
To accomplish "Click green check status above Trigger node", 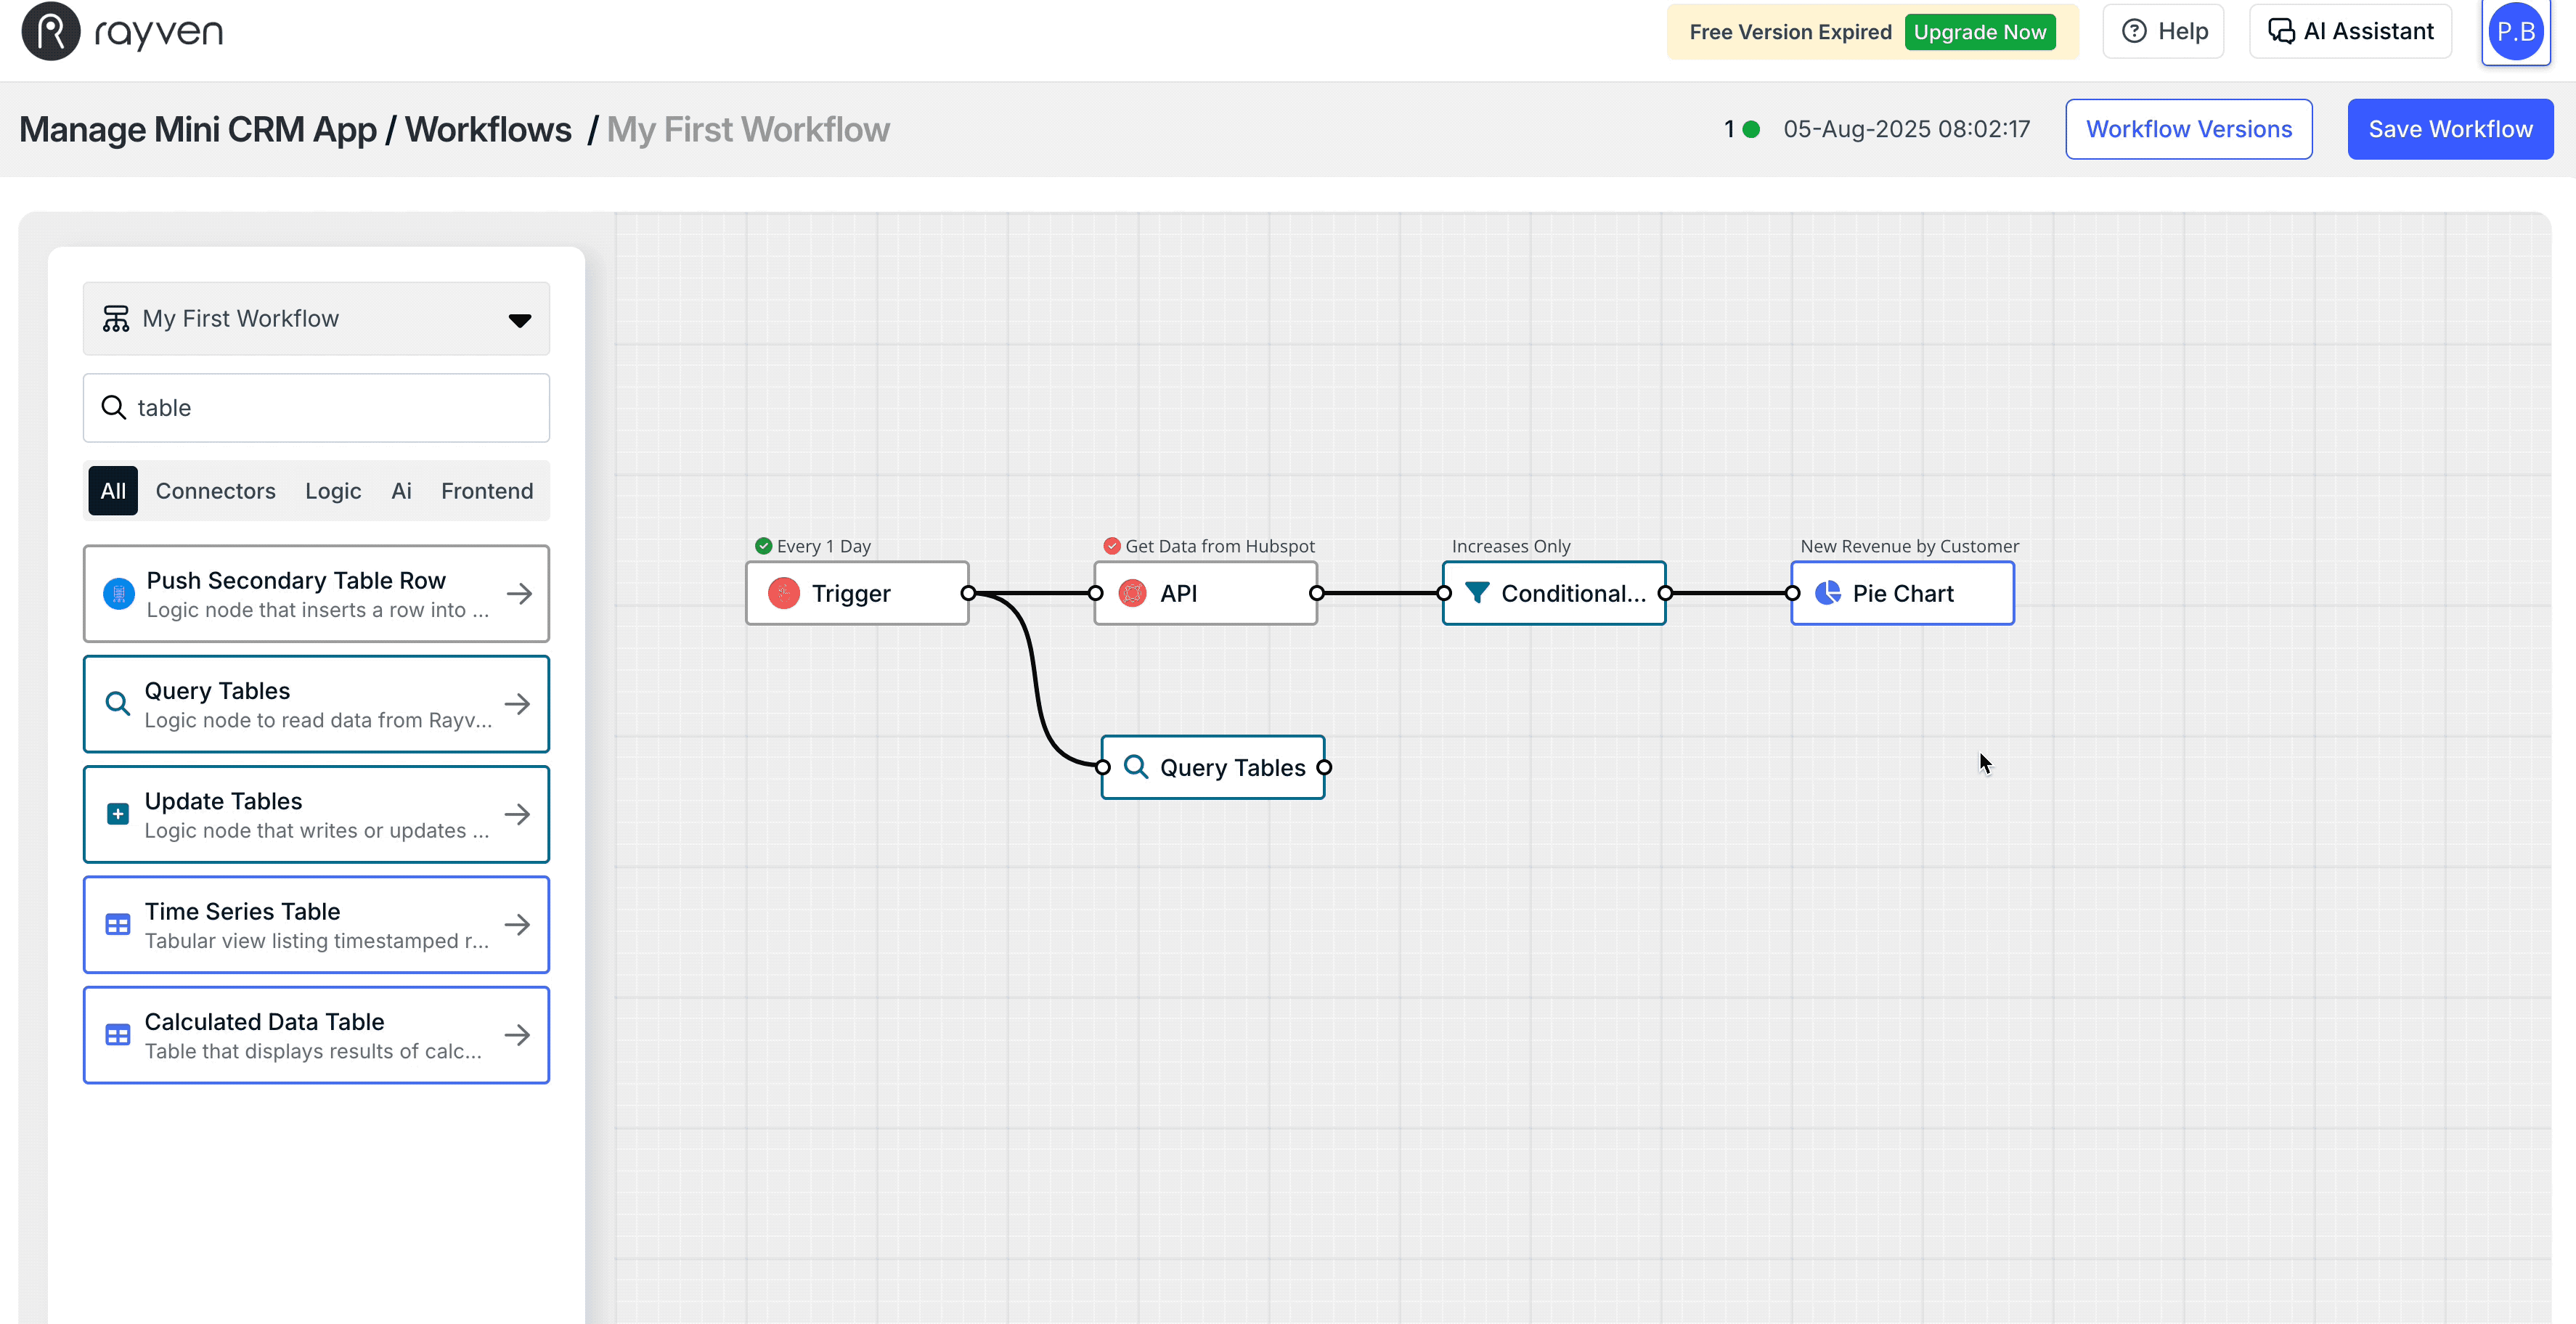I will point(764,546).
